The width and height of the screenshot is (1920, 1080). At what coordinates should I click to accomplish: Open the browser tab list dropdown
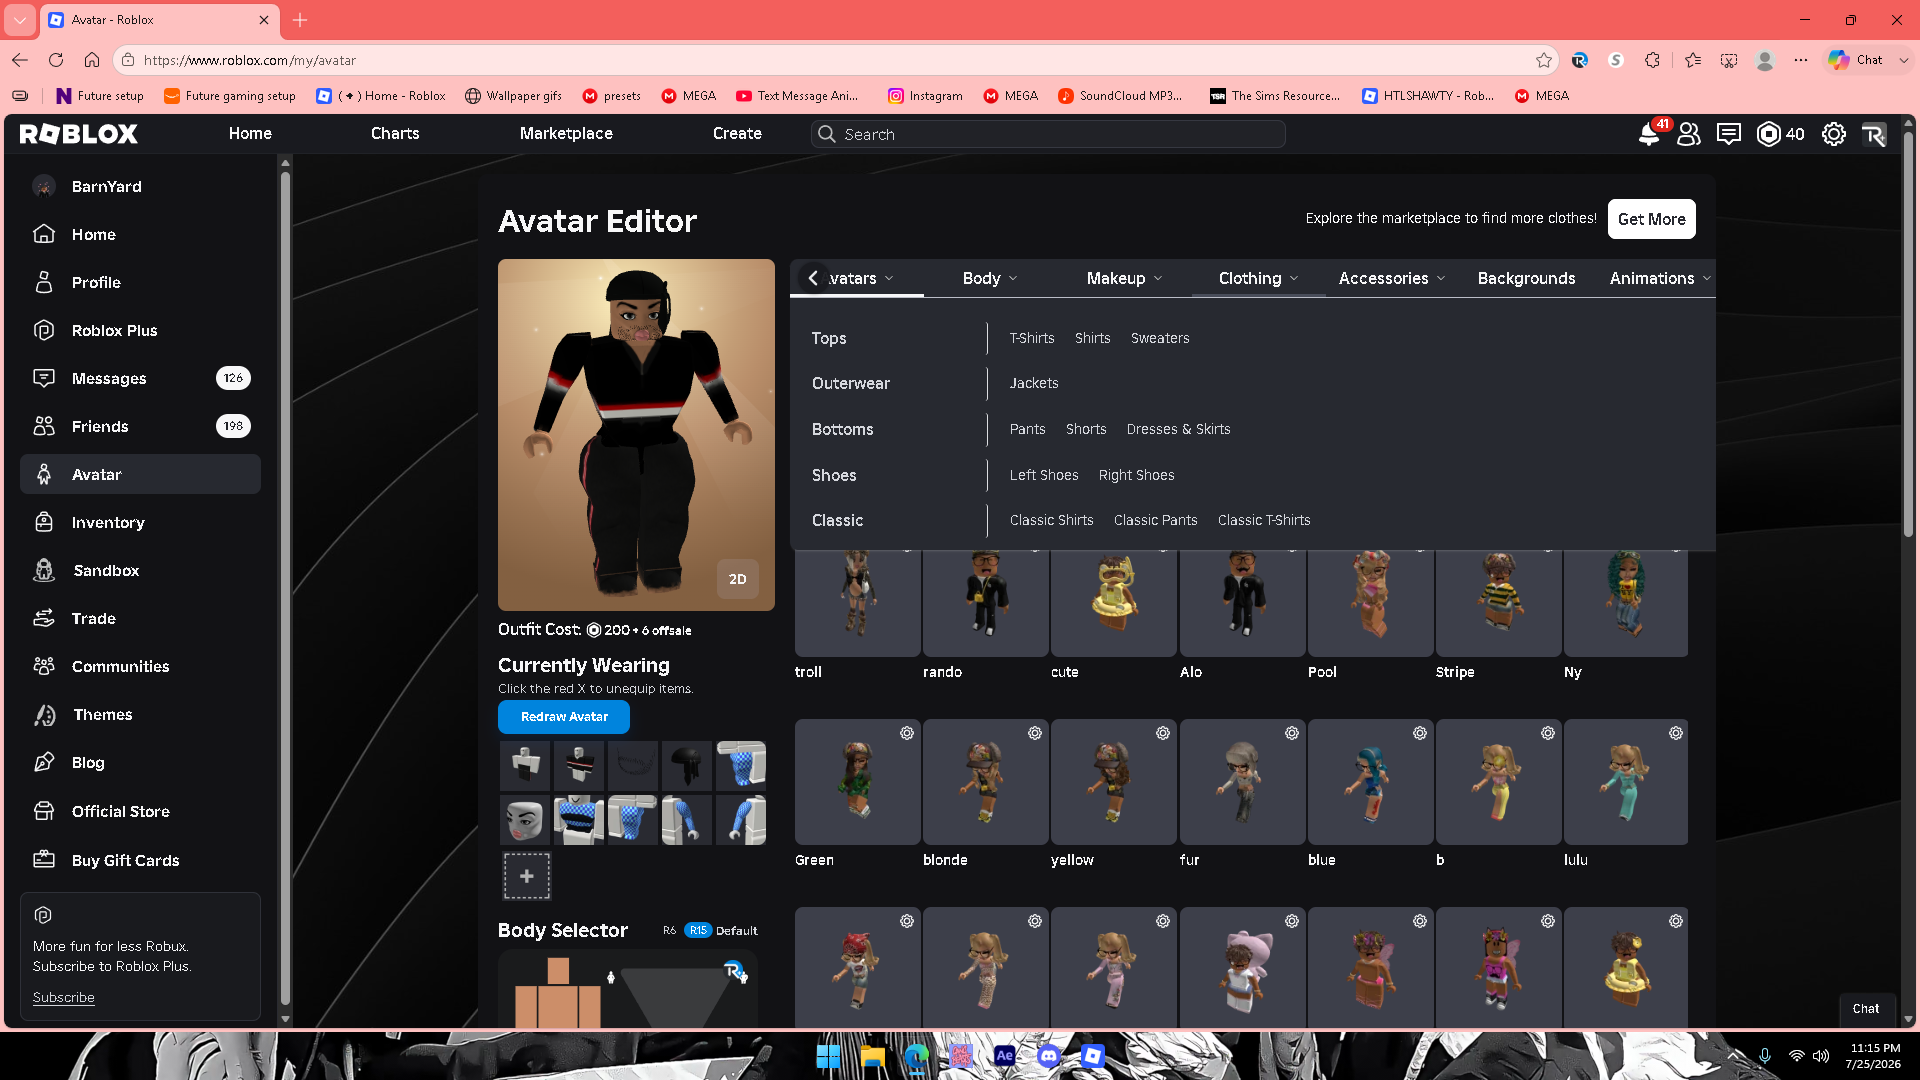coord(20,20)
